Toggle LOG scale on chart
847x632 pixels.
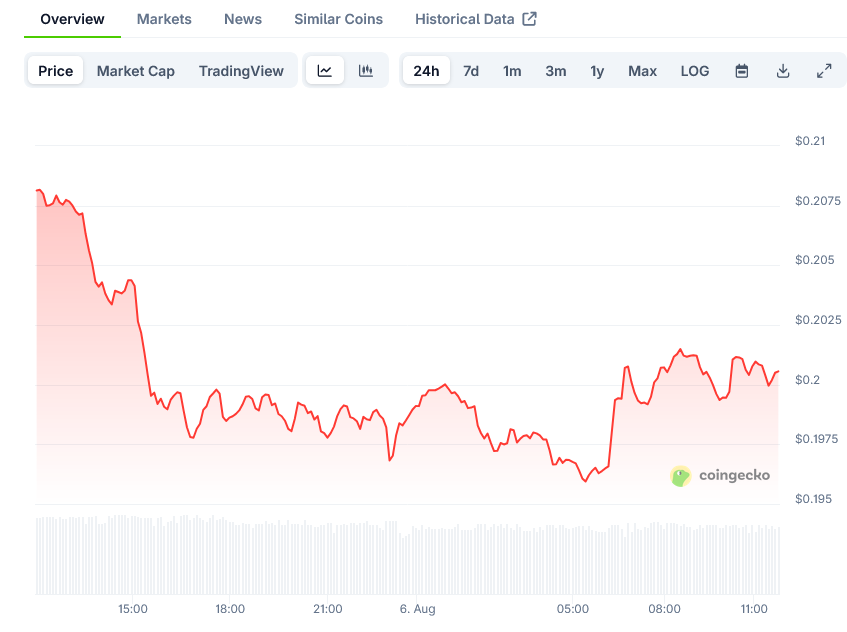(695, 71)
